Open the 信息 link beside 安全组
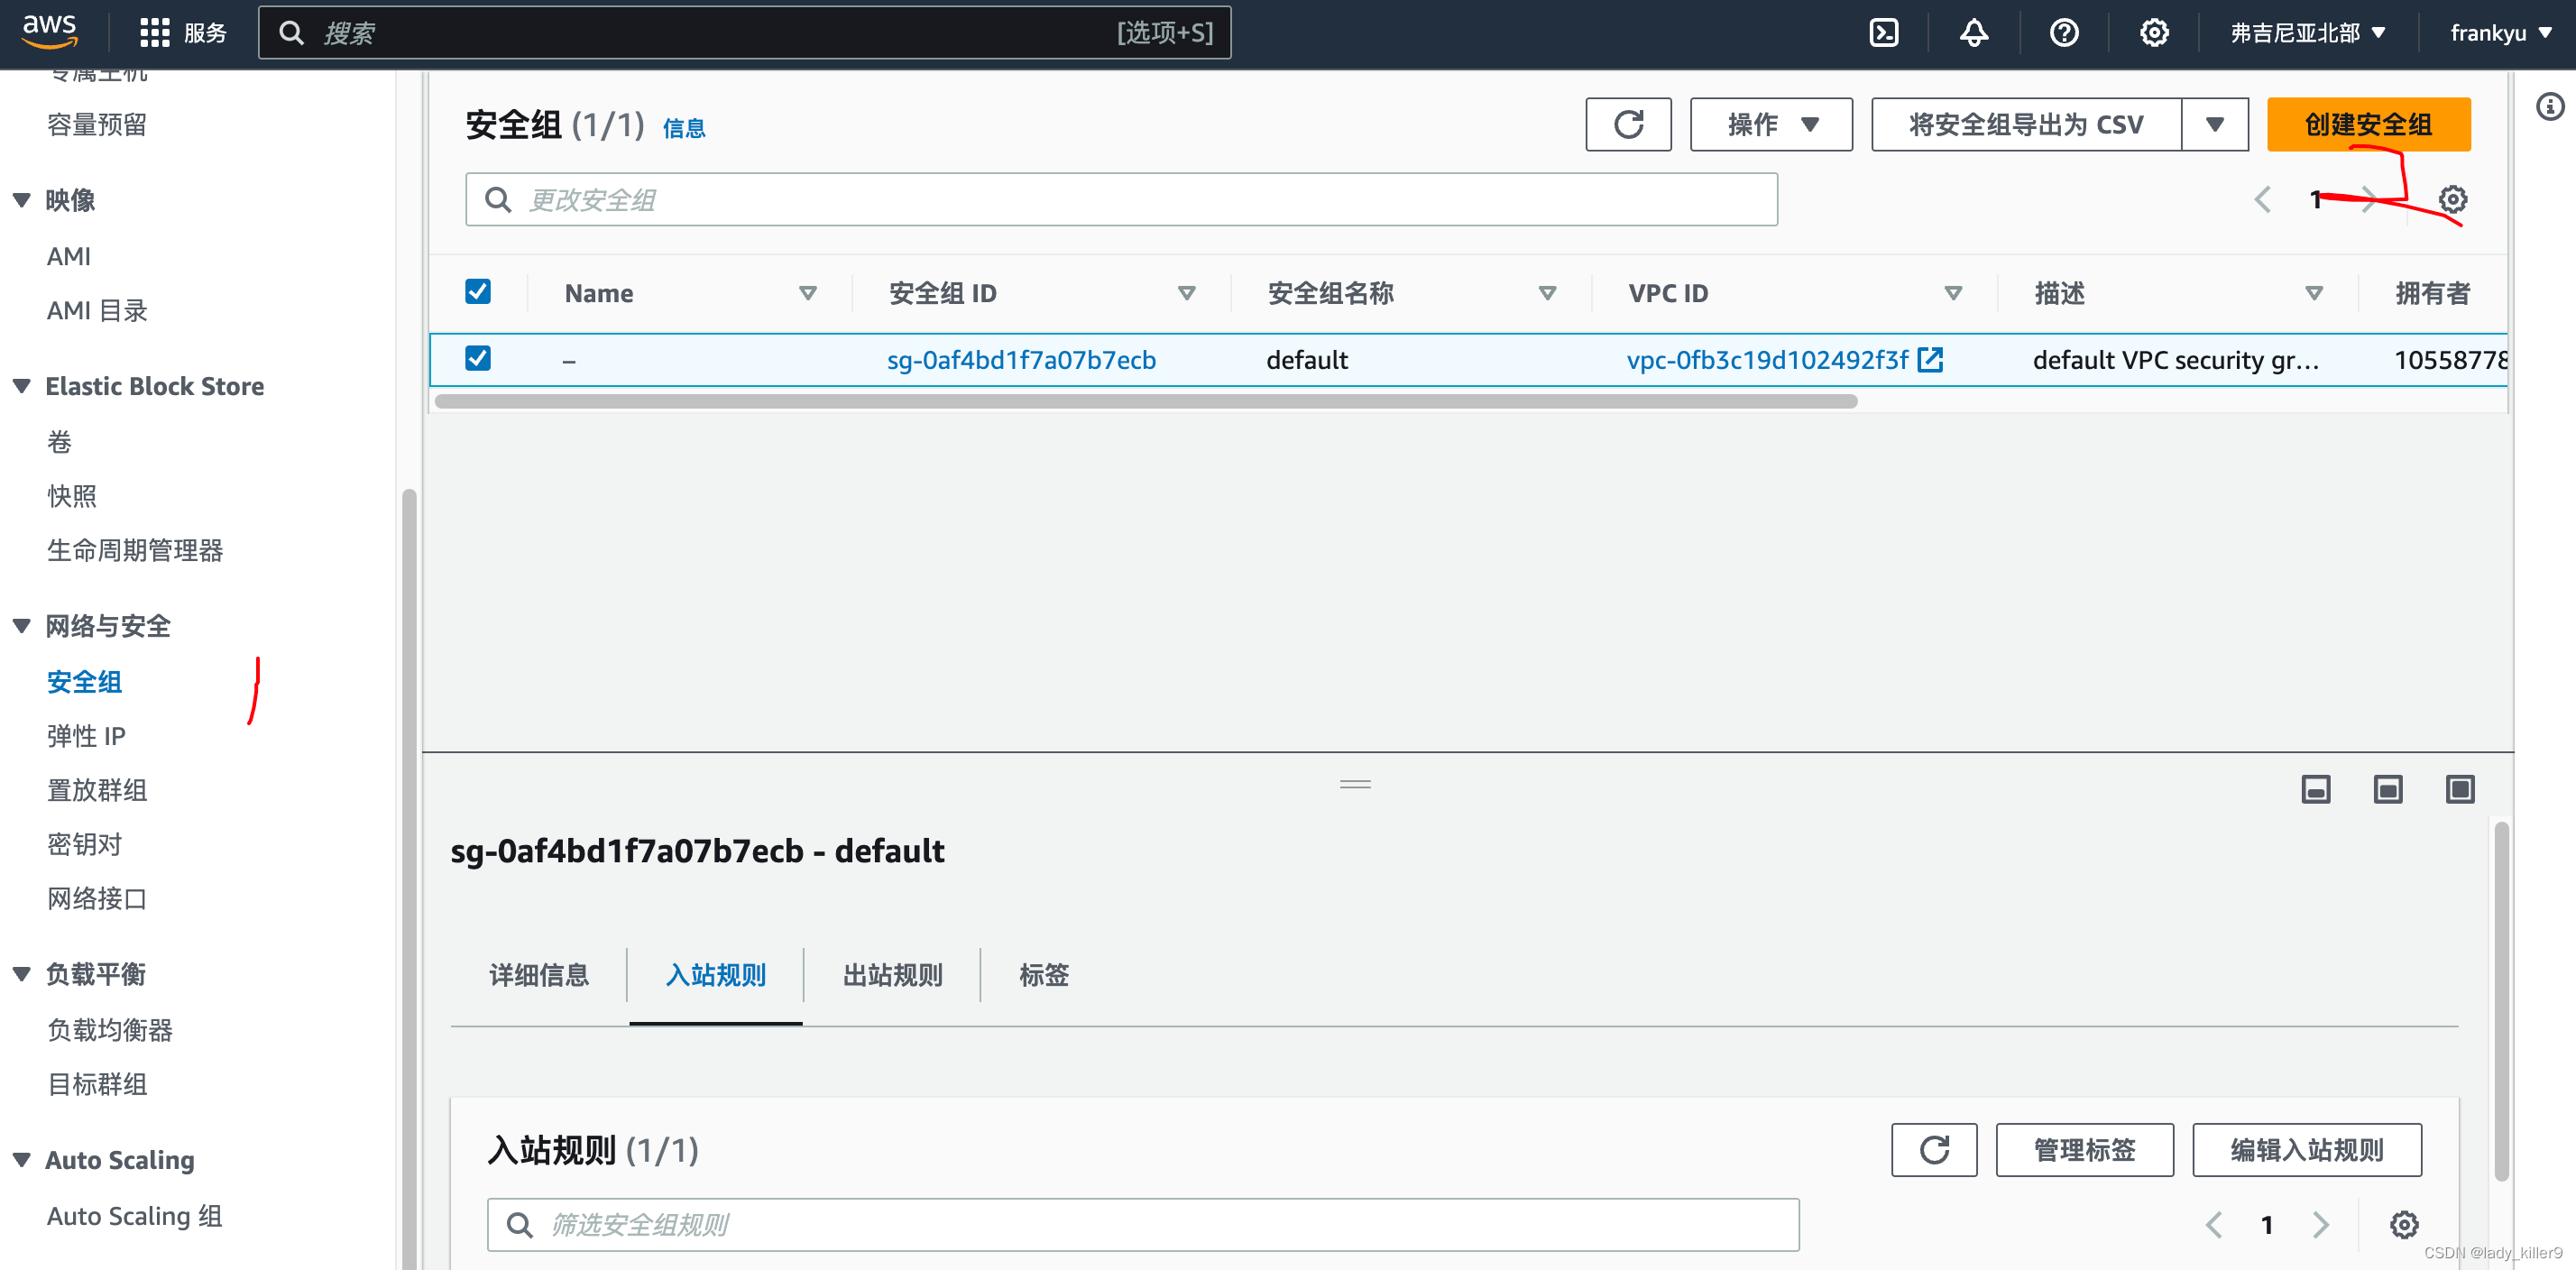The image size is (2576, 1270). 684,128
